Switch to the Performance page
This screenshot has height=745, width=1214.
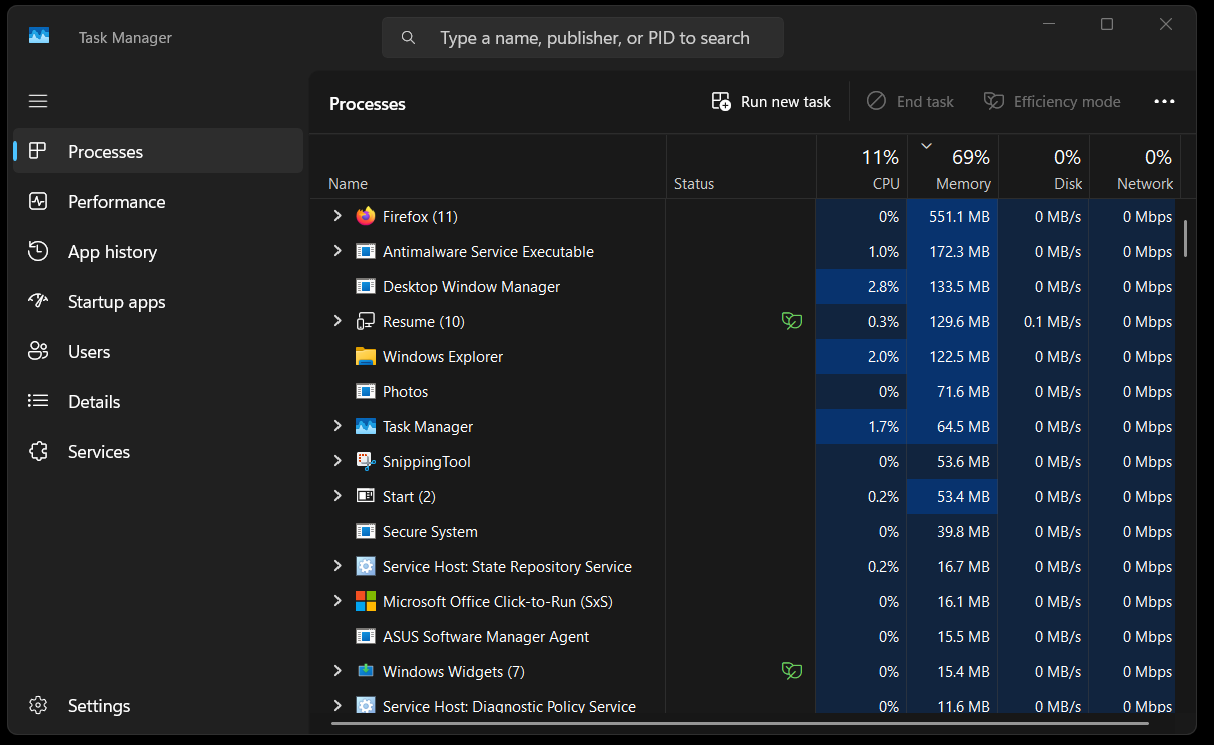[116, 202]
